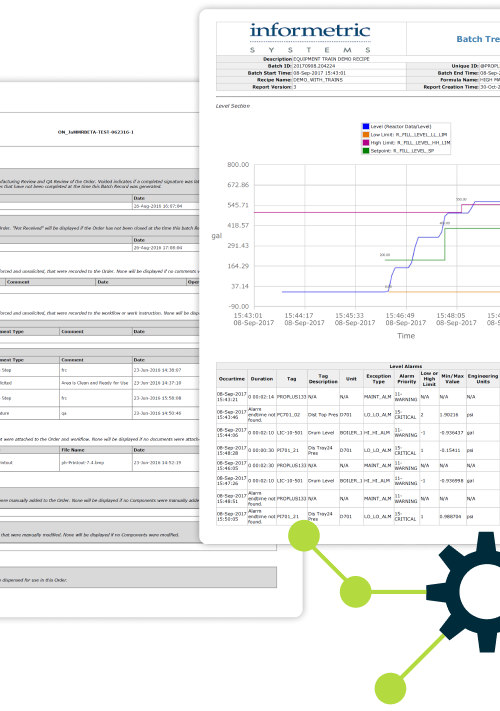Select the 'Batch Tre' report title text
500x711 pixels.
point(478,39)
